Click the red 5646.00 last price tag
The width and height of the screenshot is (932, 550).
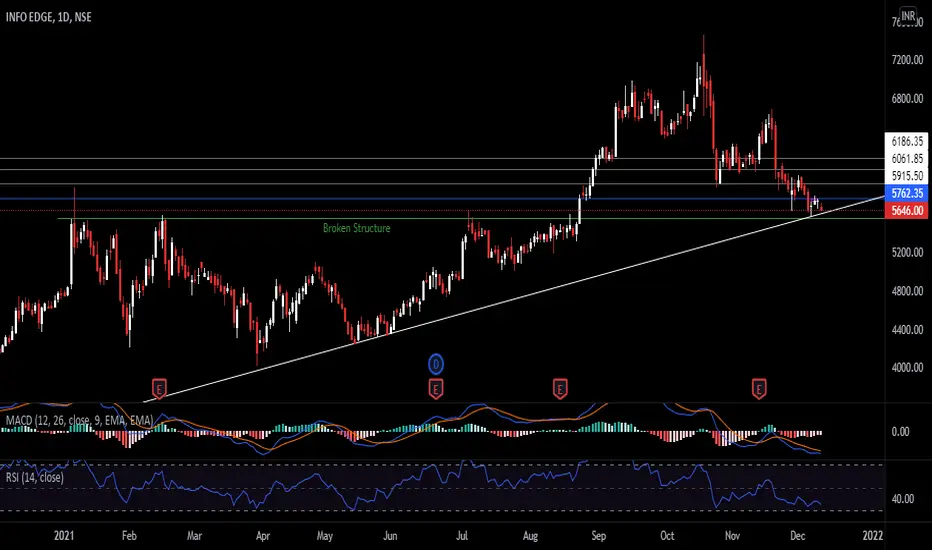pyautogui.click(x=906, y=210)
